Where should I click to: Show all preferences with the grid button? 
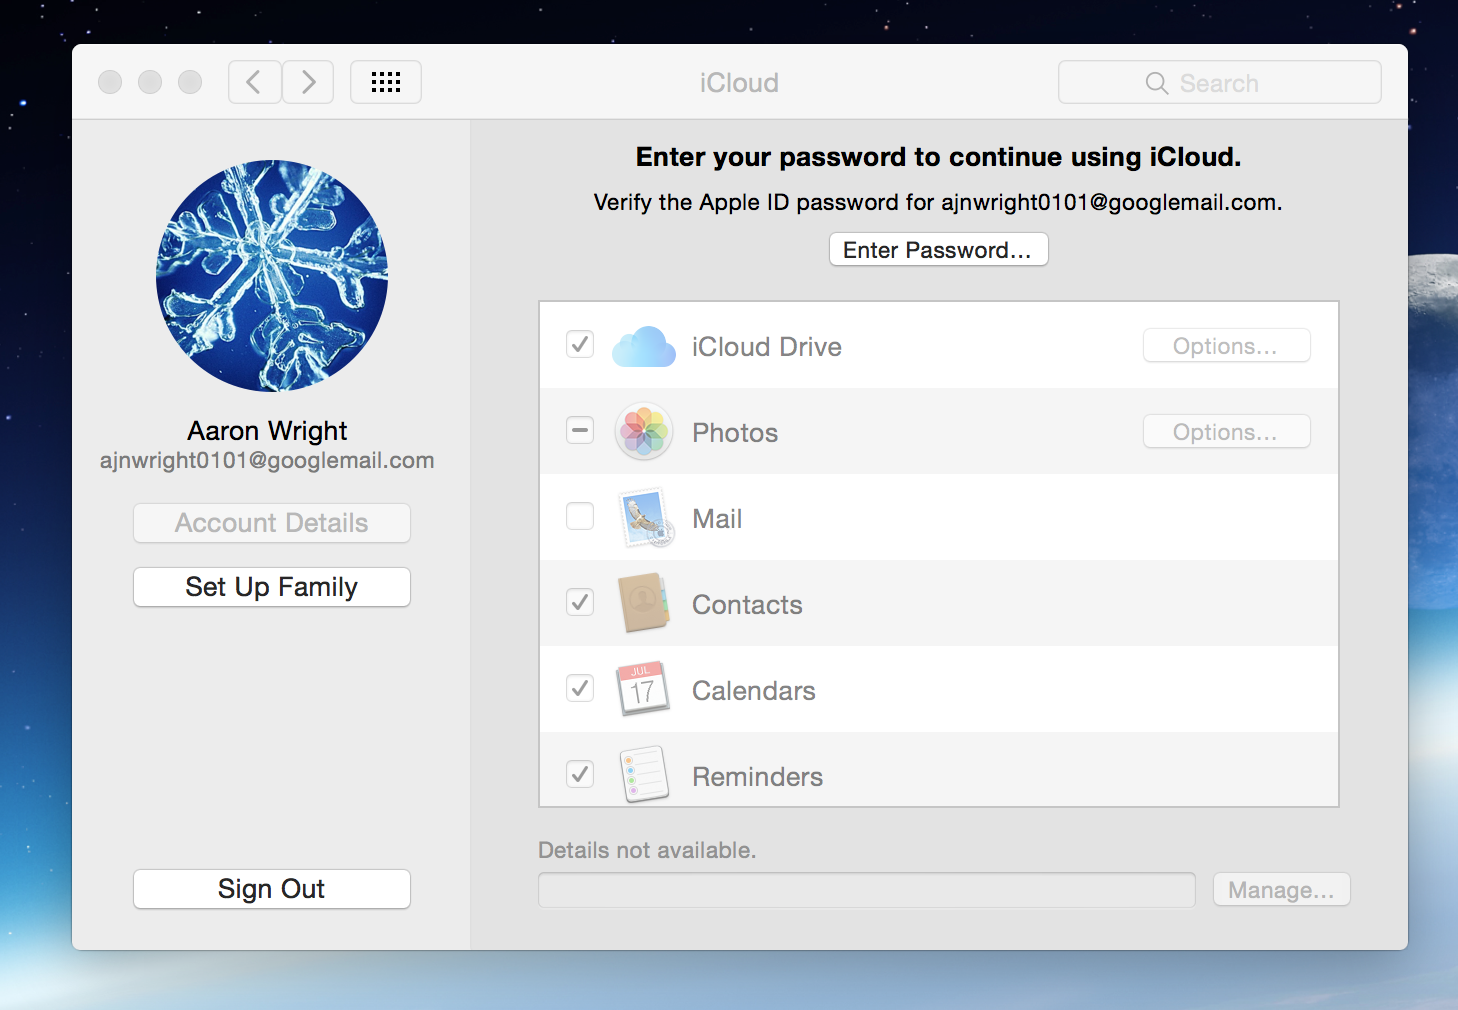coord(386,82)
